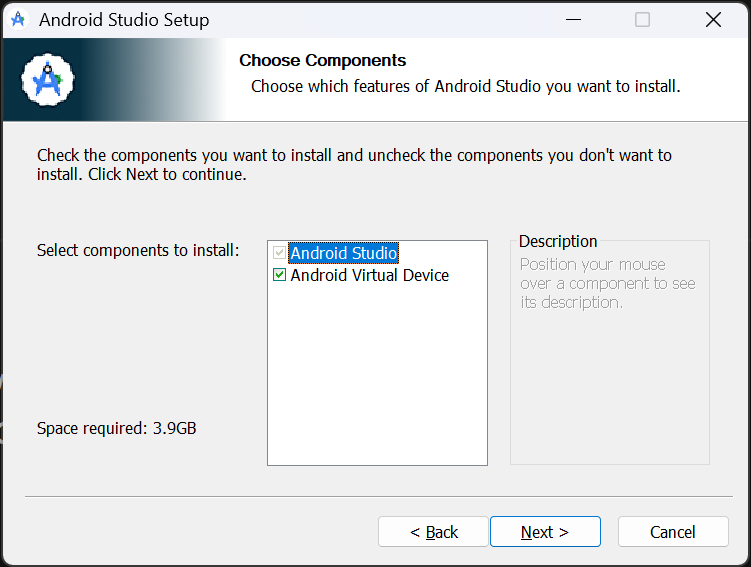Image resolution: width=751 pixels, height=567 pixels.
Task: Click empty space in the components list
Action: [x=377, y=380]
